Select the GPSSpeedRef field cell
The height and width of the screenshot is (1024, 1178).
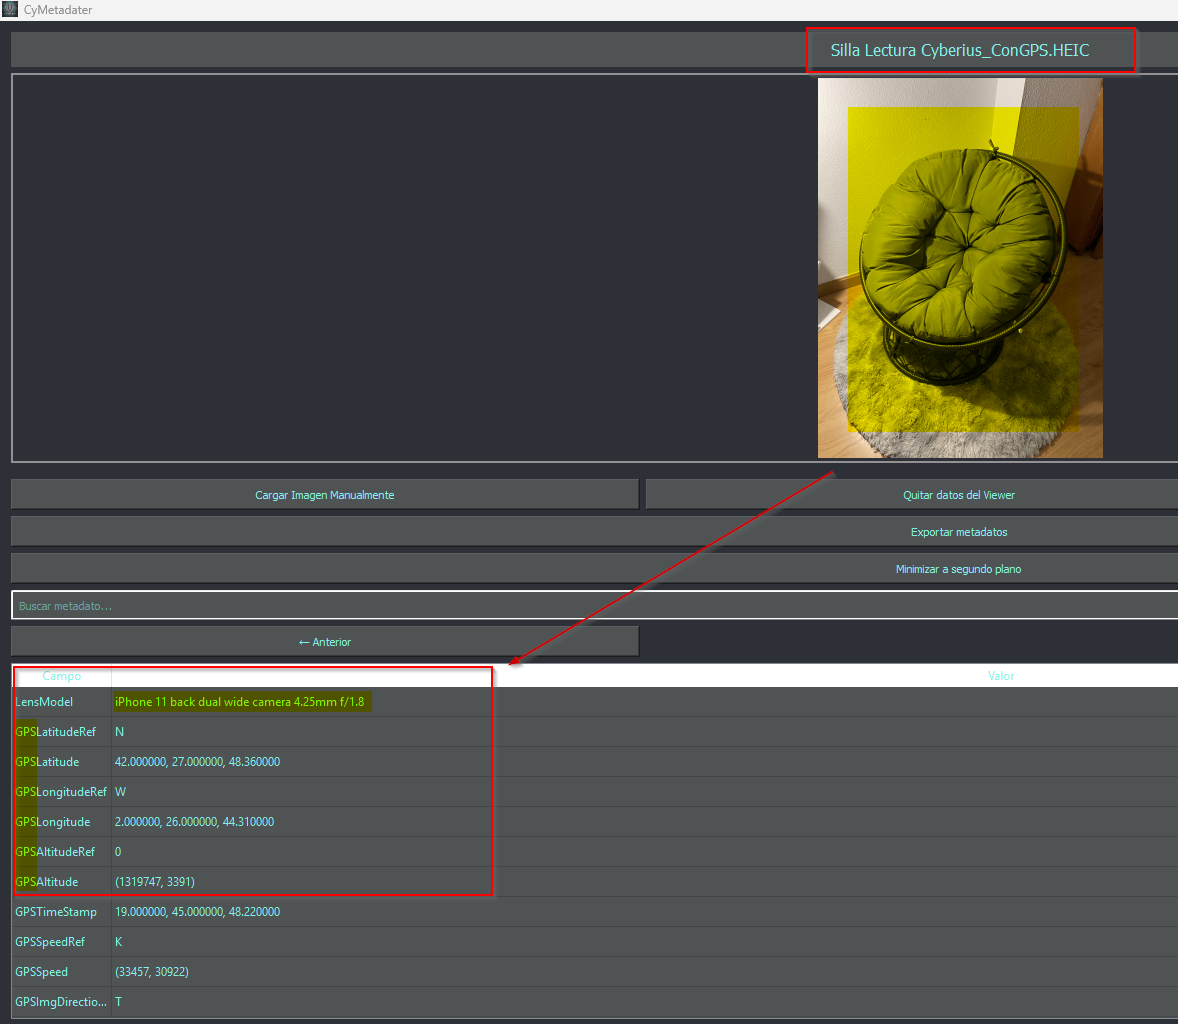(x=62, y=942)
